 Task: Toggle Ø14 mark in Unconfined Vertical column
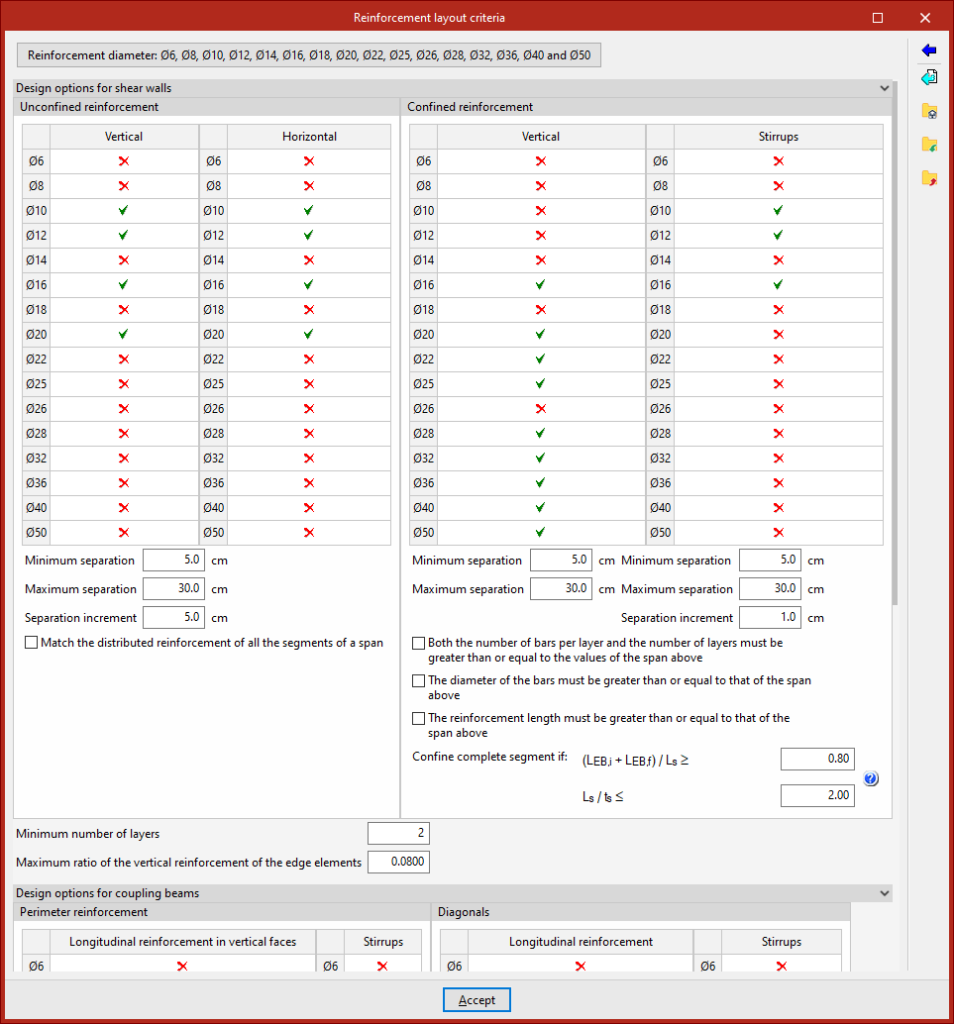tap(123, 260)
